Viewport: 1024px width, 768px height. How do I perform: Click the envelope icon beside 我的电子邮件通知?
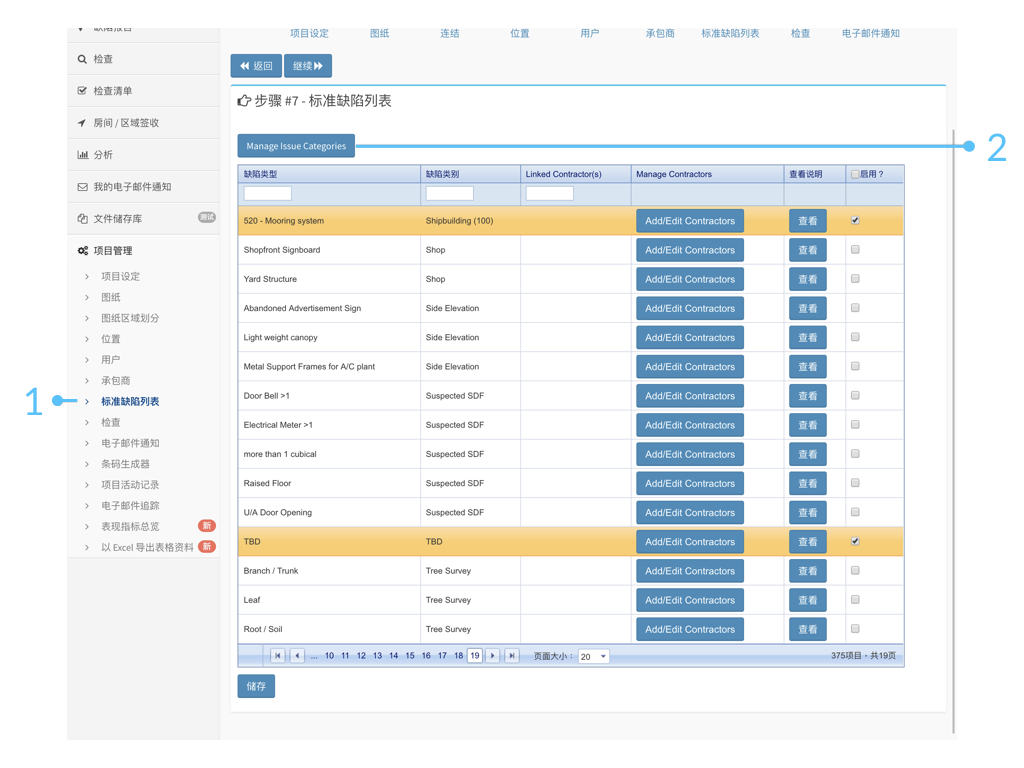click(82, 187)
